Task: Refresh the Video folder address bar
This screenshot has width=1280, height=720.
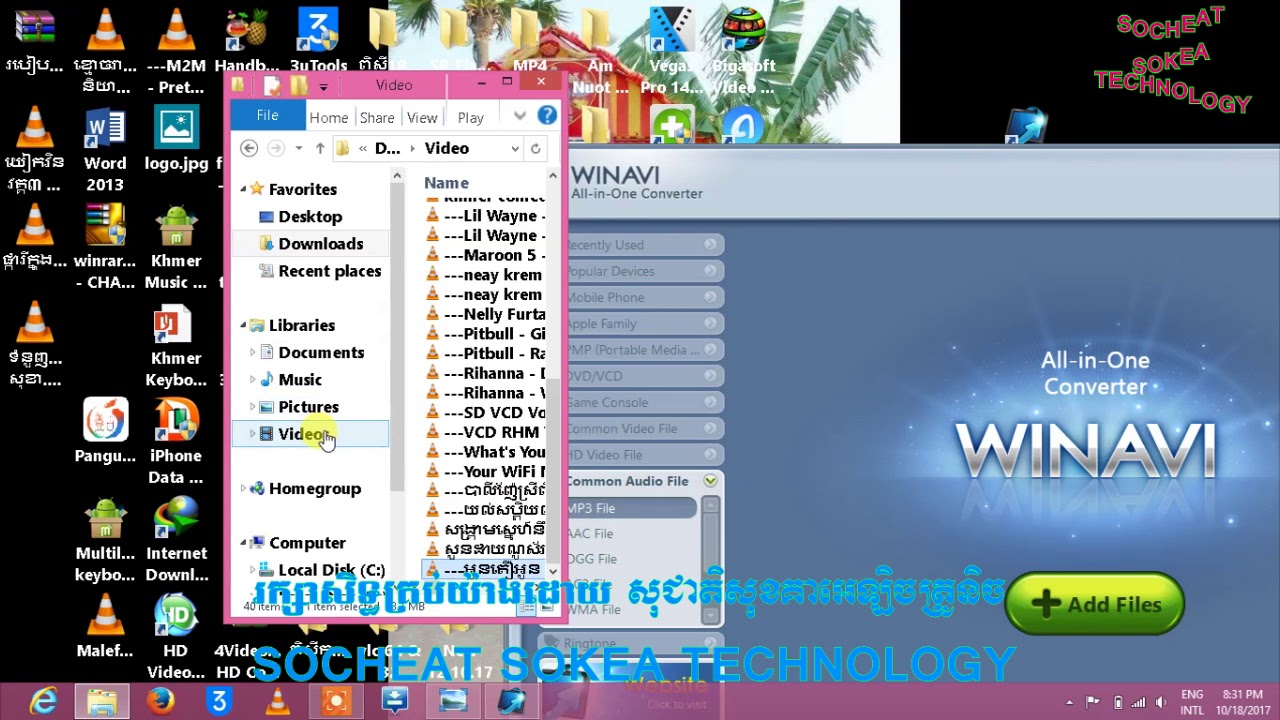Action: click(x=536, y=148)
